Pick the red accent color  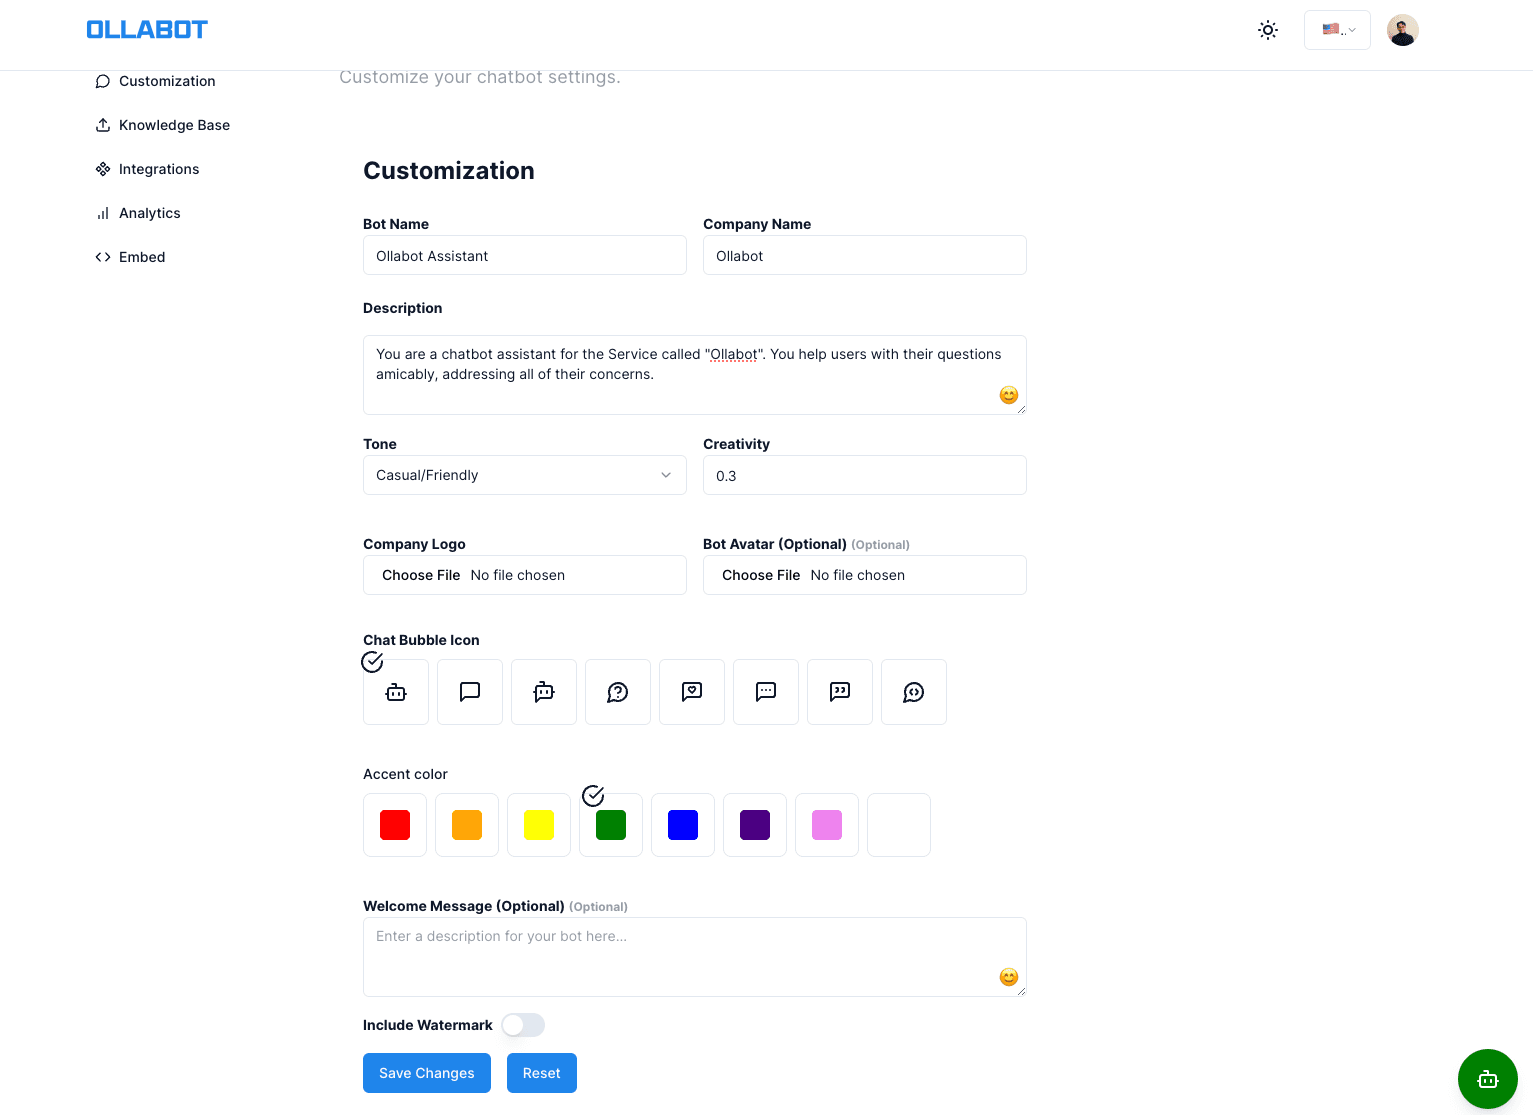395,825
